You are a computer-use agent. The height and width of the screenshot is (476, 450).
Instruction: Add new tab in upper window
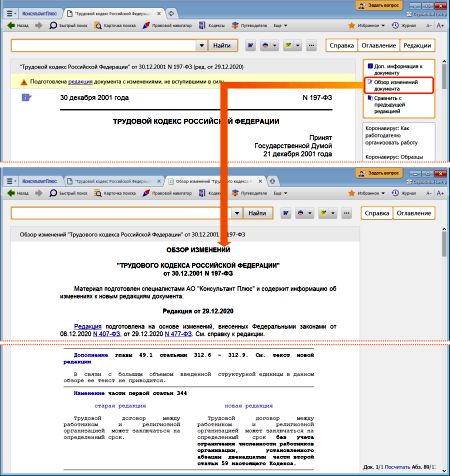click(x=171, y=14)
